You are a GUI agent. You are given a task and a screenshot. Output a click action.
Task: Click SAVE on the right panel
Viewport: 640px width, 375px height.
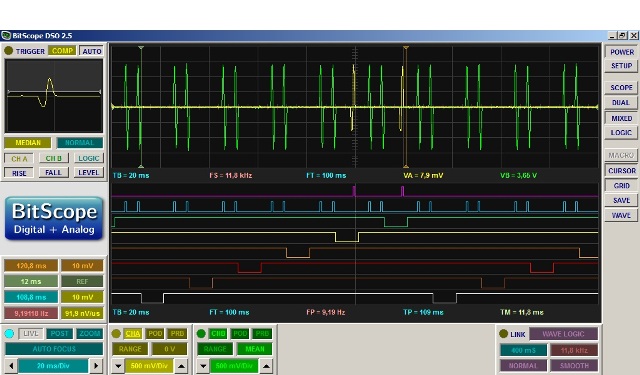tap(621, 200)
